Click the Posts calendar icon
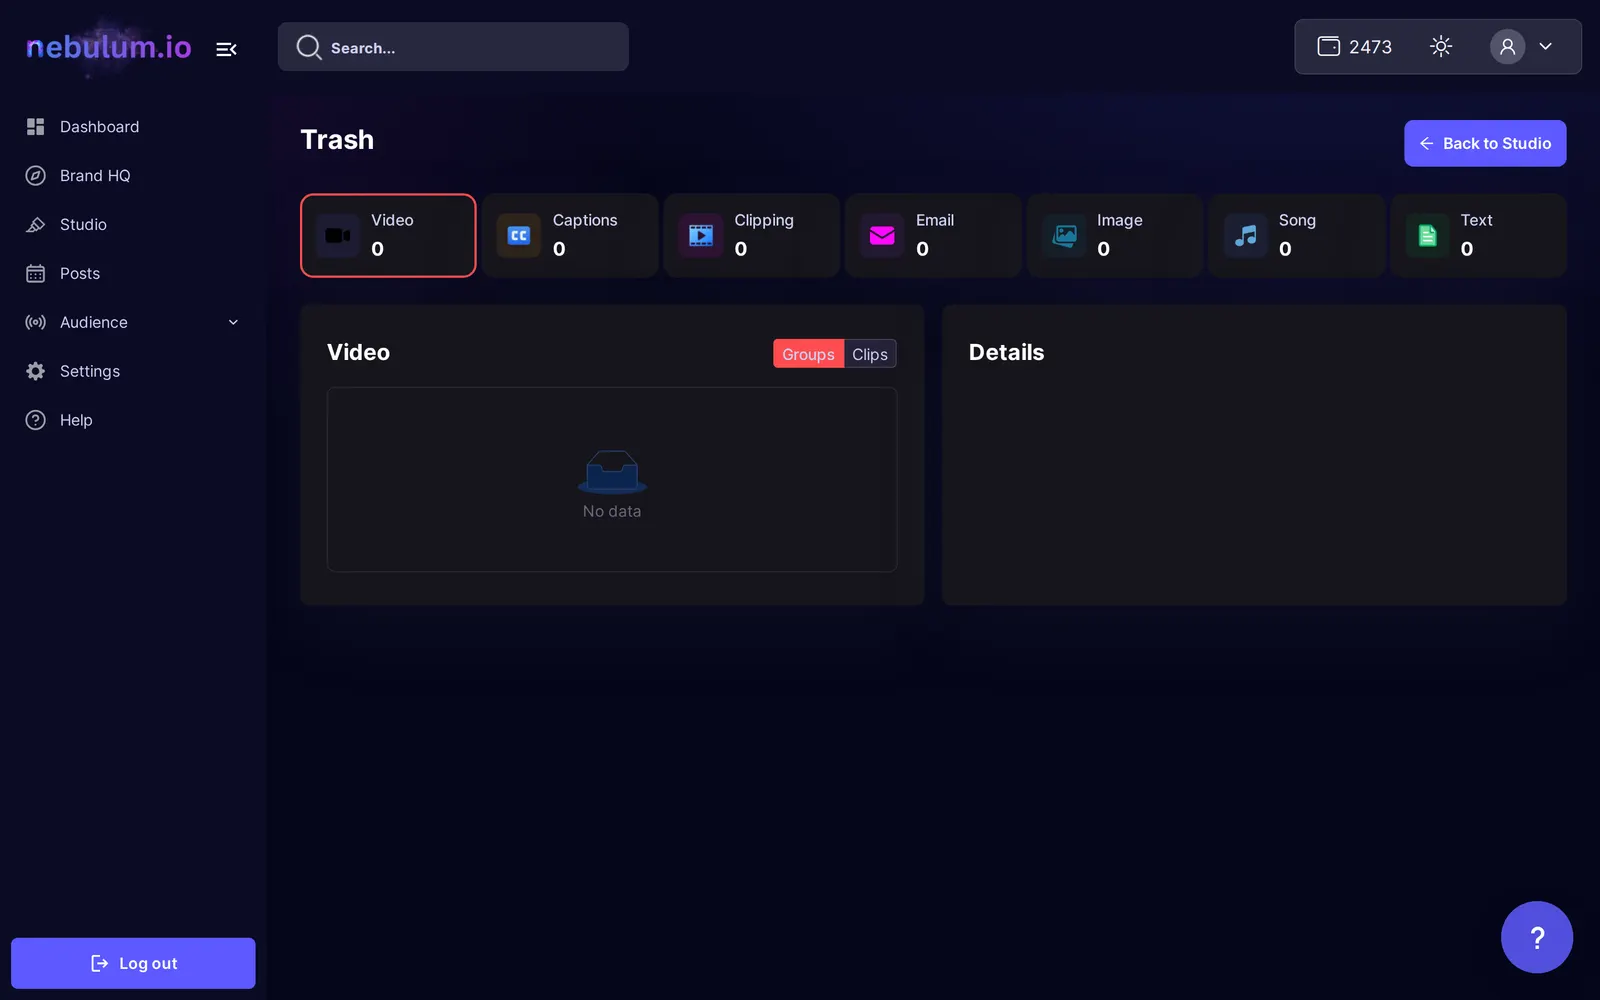Screen dimensions: 1600x1000 pos(36,274)
